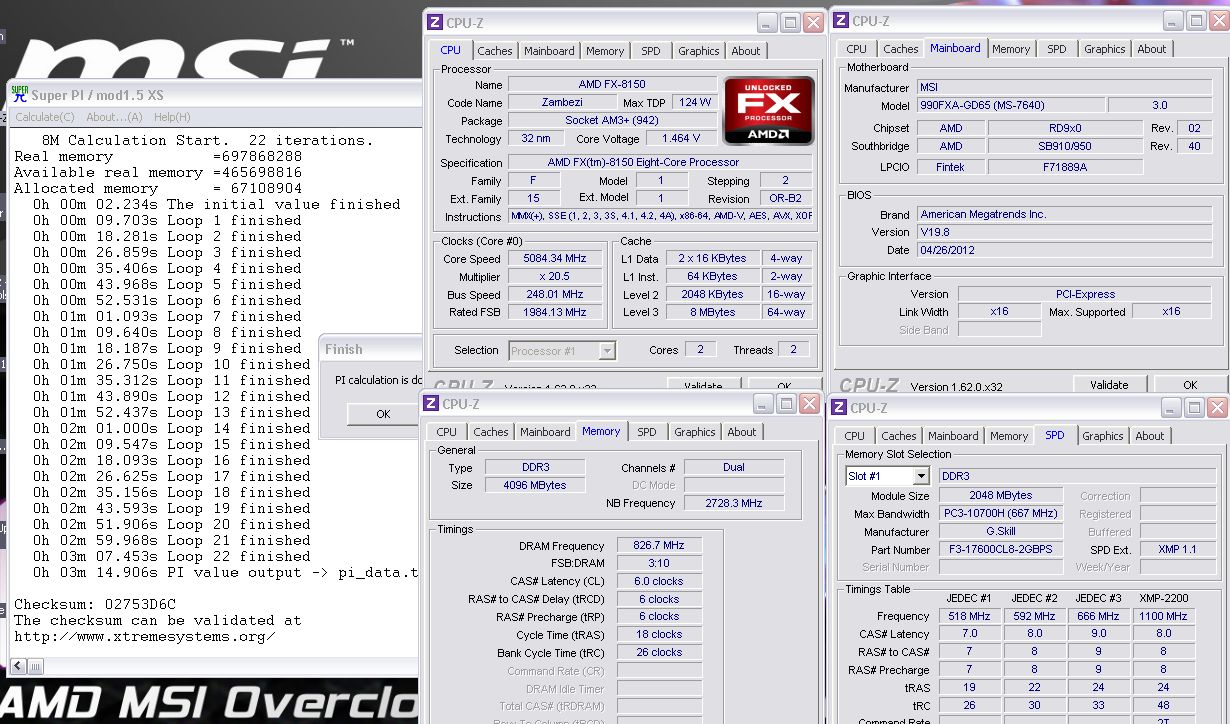This screenshot has height=724, width=1230.
Task: Switch to Caches tab in the CPU window
Action: tap(494, 51)
